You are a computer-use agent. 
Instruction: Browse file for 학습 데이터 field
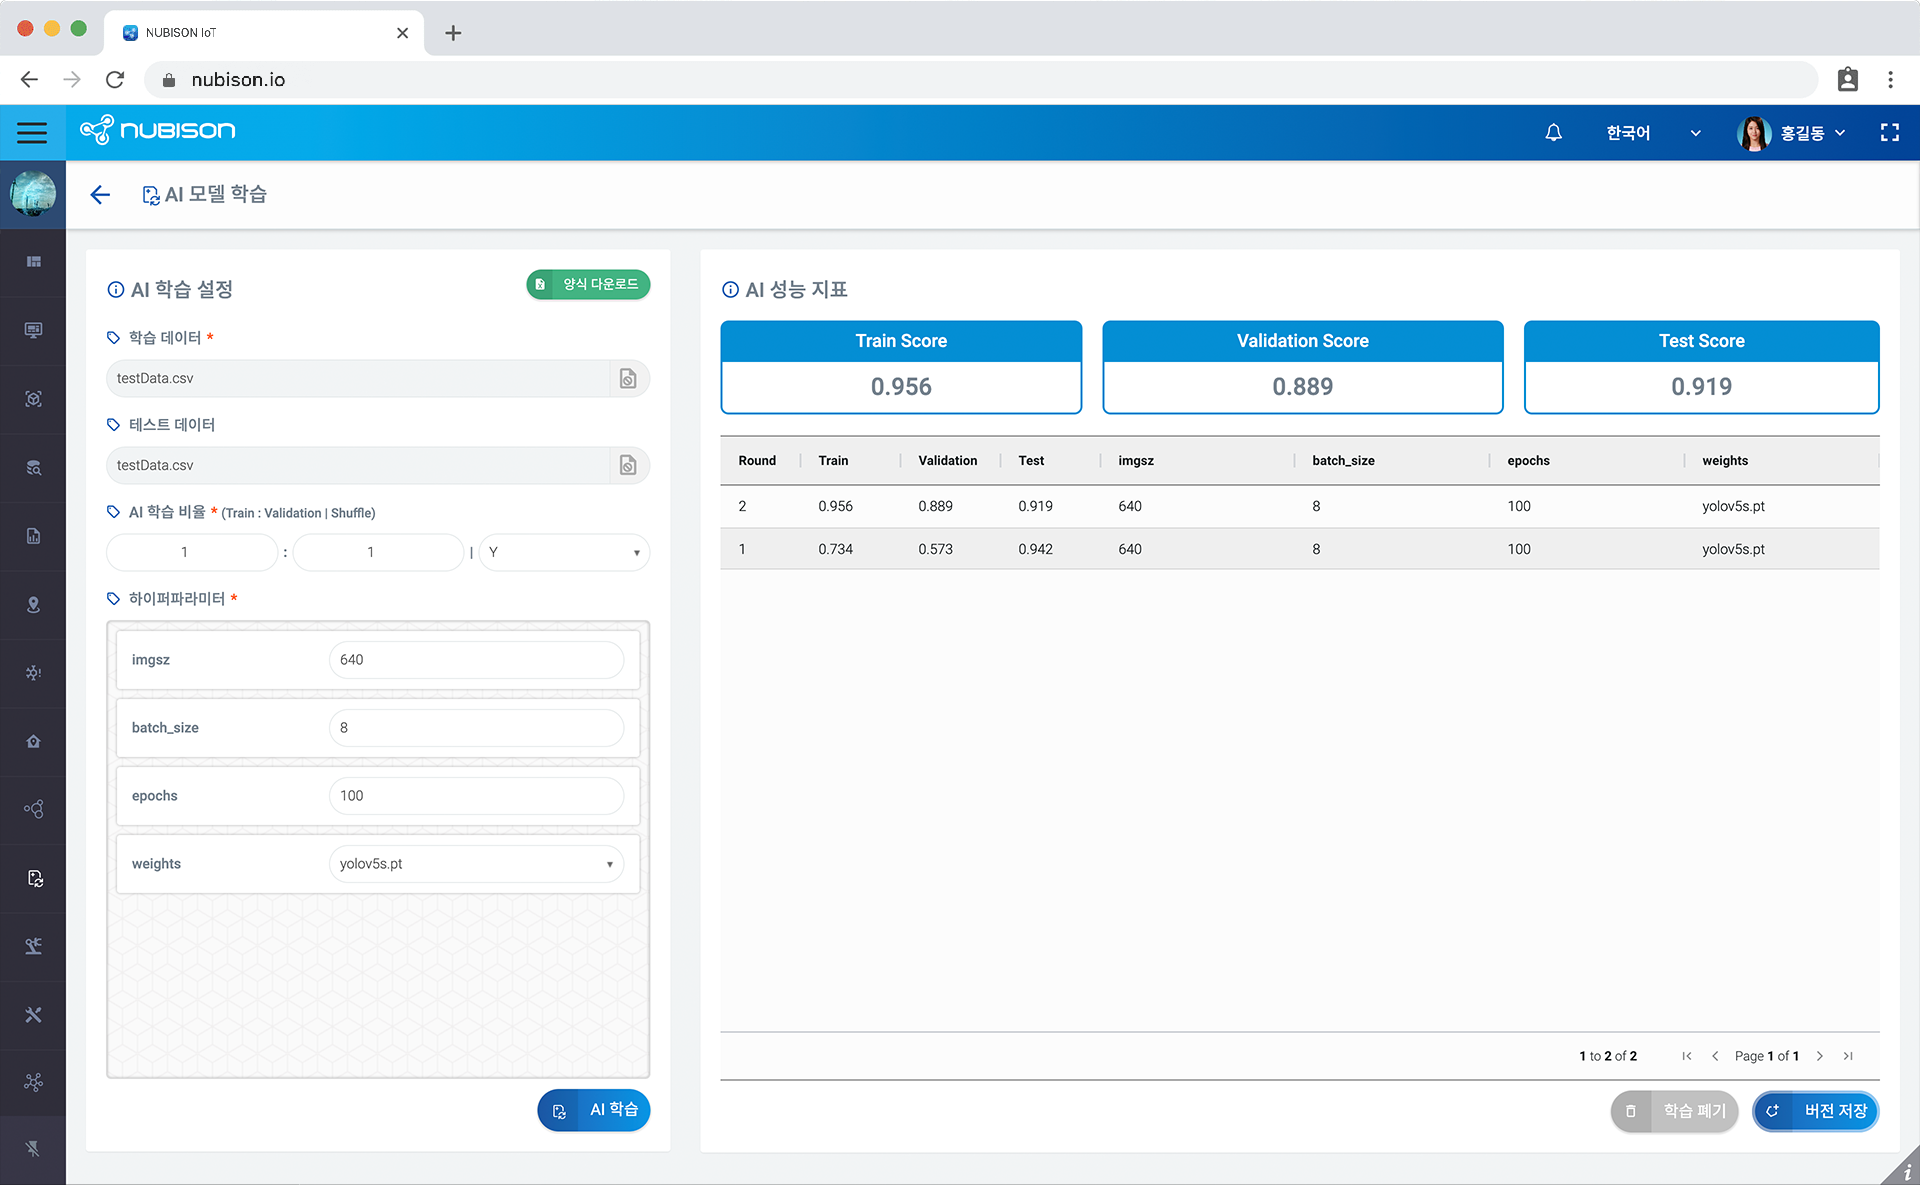click(x=628, y=378)
